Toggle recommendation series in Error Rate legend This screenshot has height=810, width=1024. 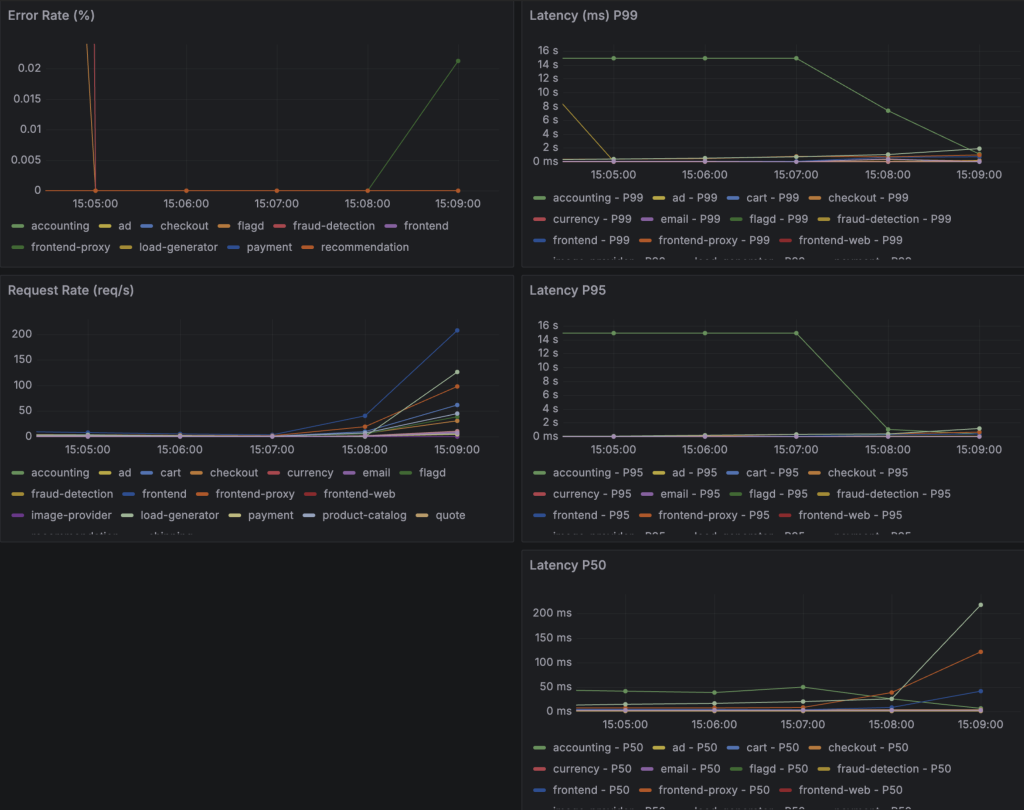364,247
